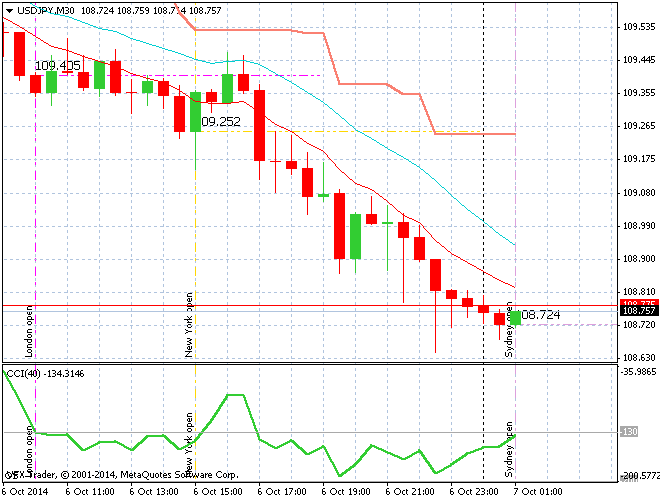Click the gray -130 CCI level tag
This screenshot has height=500, width=660.
tap(630, 432)
